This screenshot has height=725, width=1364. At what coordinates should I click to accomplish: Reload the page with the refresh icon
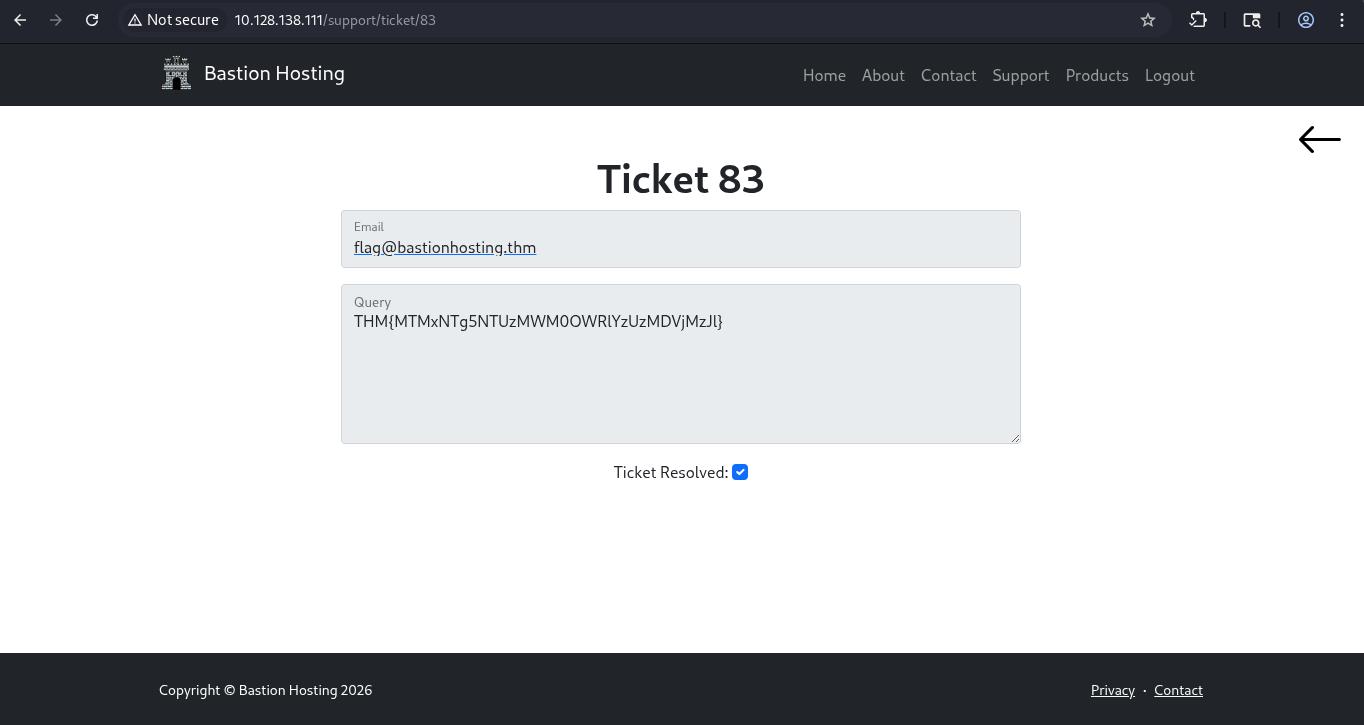(92, 20)
